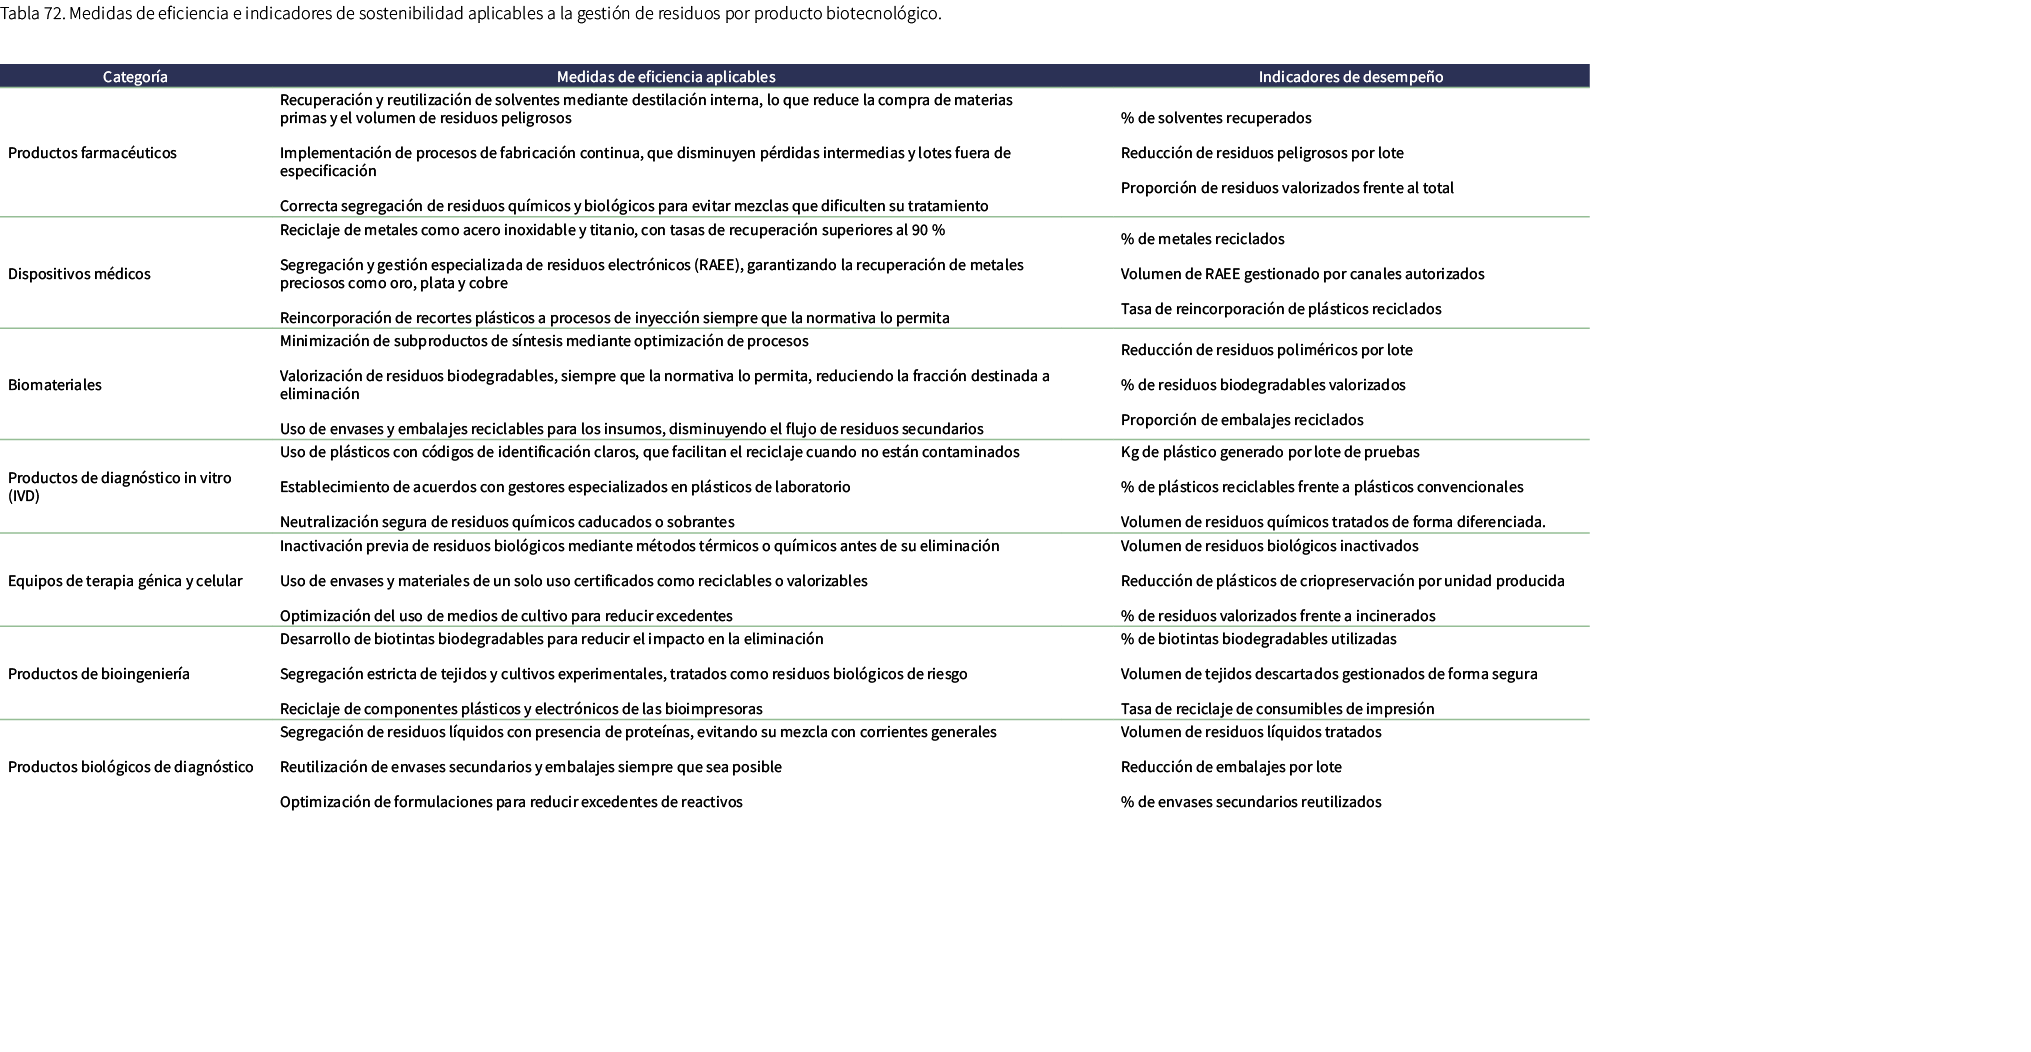2031x1052 pixels.
Task: Select the 'Productos de bioingeniería' row label
Action: pyautogui.click(x=98, y=674)
